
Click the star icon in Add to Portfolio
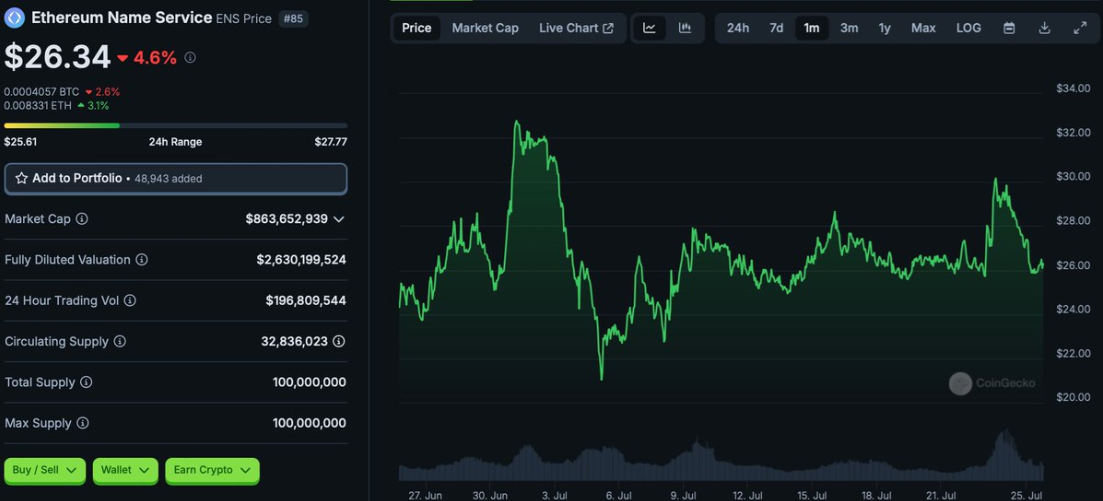point(22,178)
